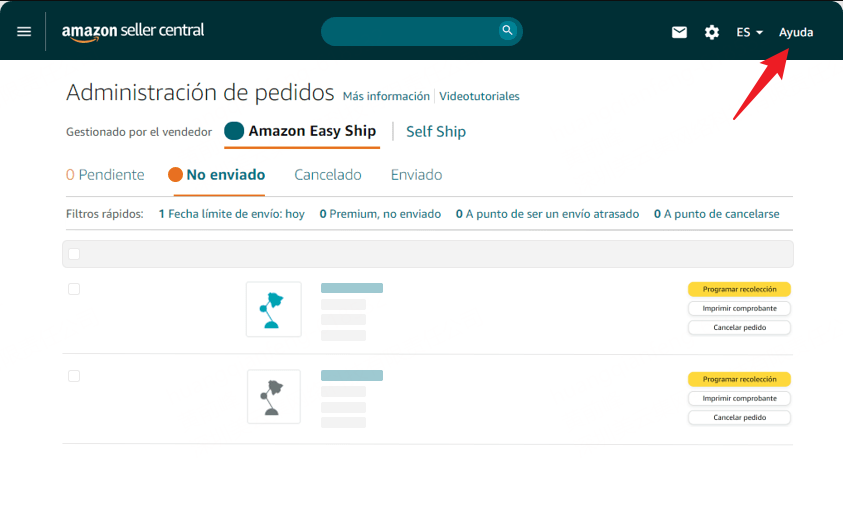Screen dimensions: 843x528
Task: Click the Amazon Seller Central logo
Action: tap(133, 32)
